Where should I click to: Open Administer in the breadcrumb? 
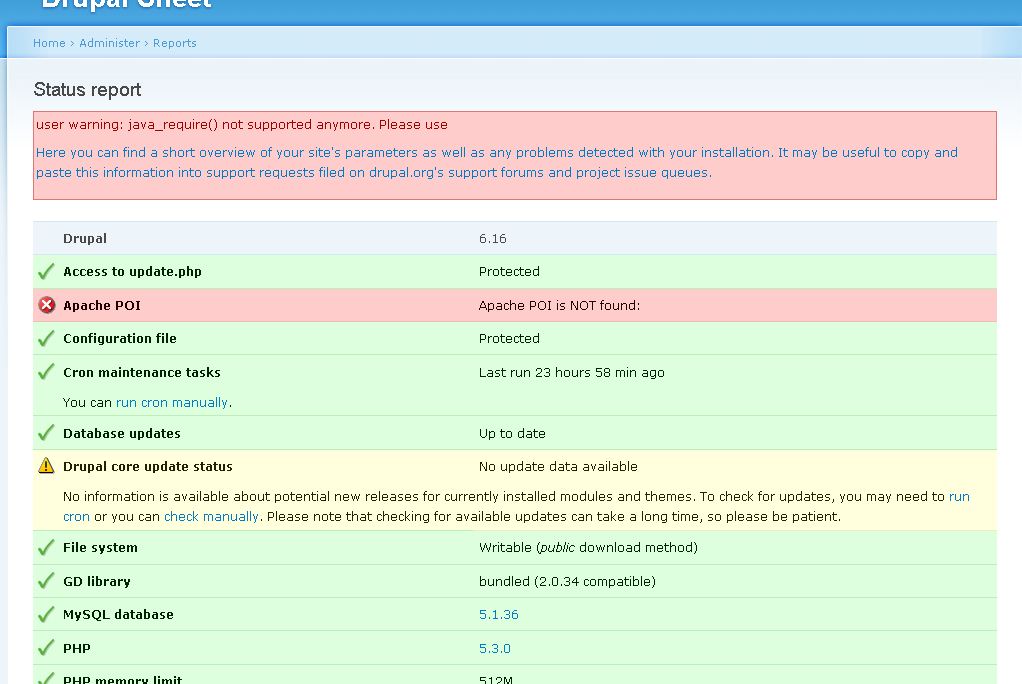pyautogui.click(x=109, y=43)
